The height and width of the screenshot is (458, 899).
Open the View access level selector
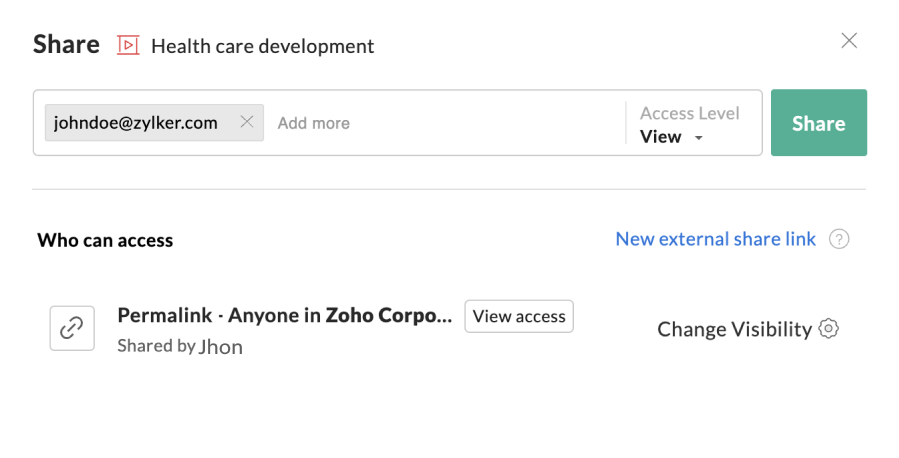click(x=661, y=137)
